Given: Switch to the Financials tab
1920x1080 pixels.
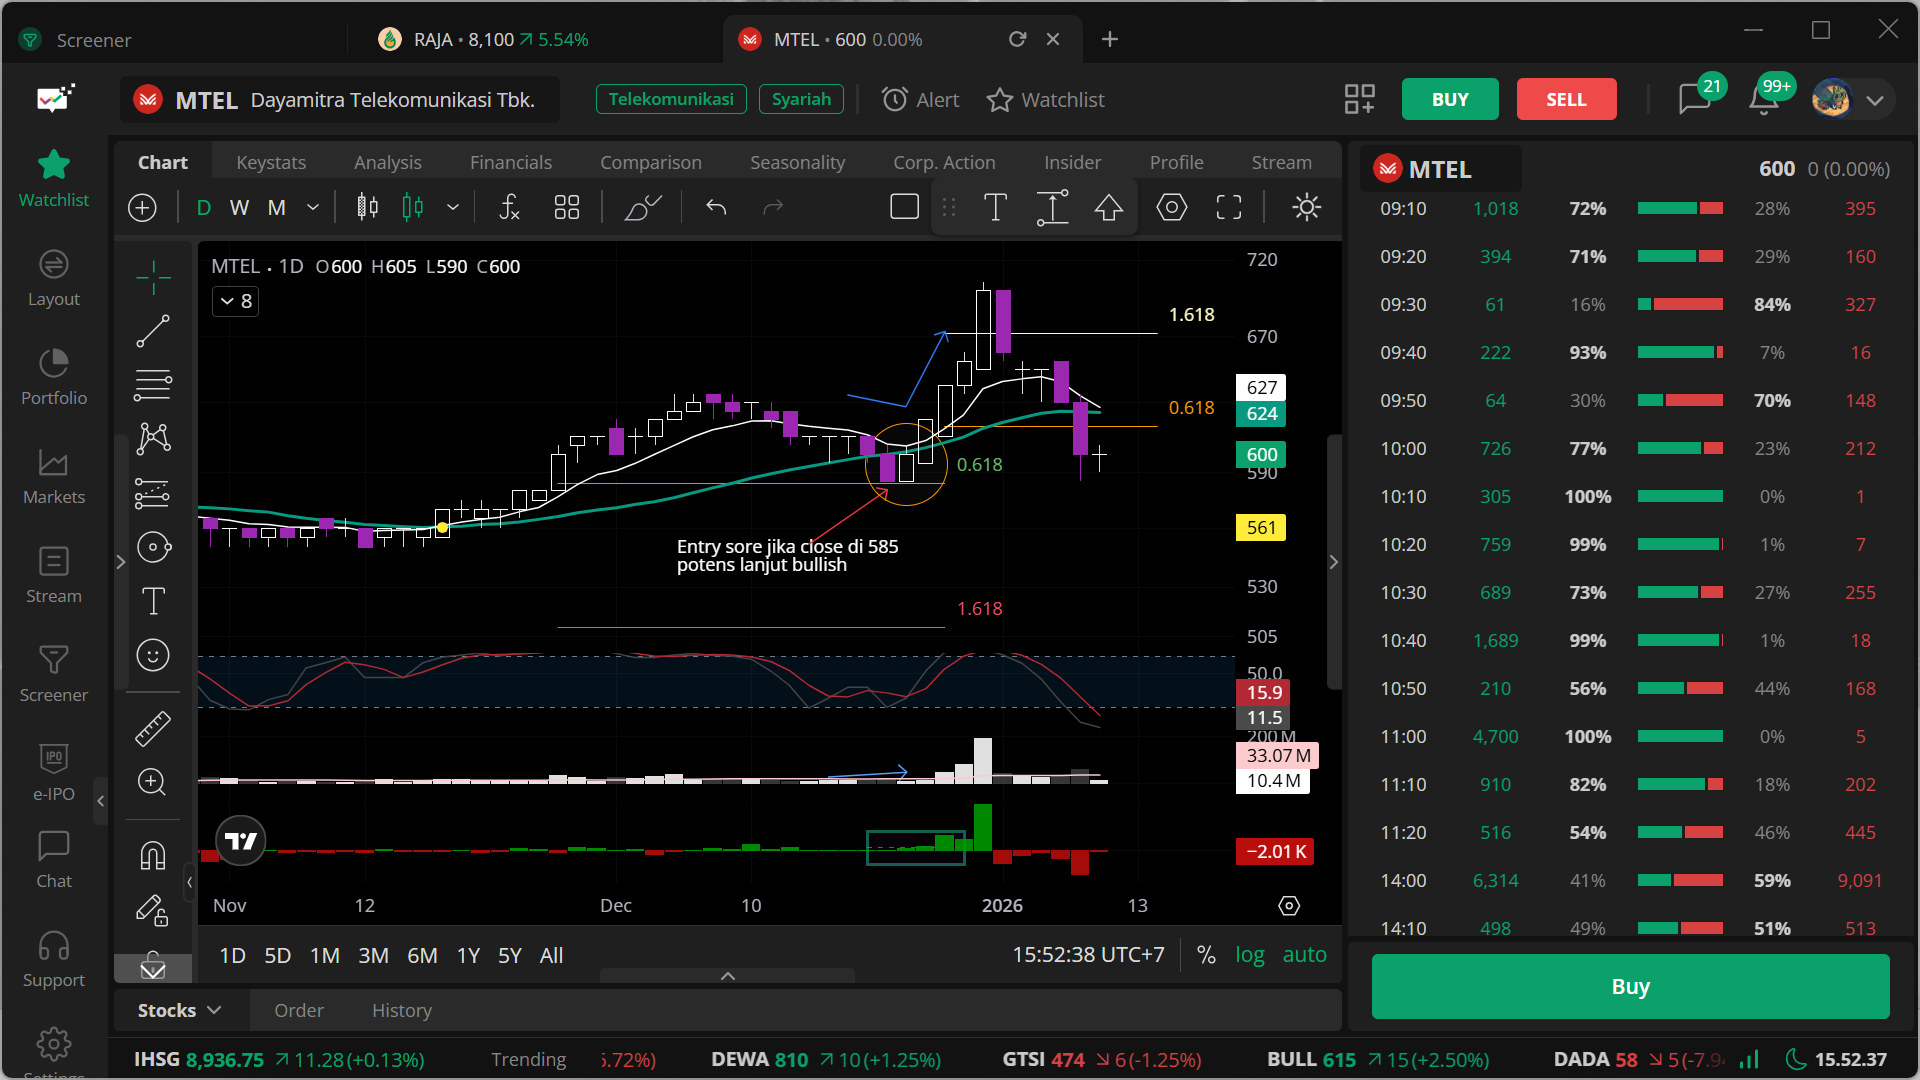Looking at the screenshot, I should (x=510, y=162).
